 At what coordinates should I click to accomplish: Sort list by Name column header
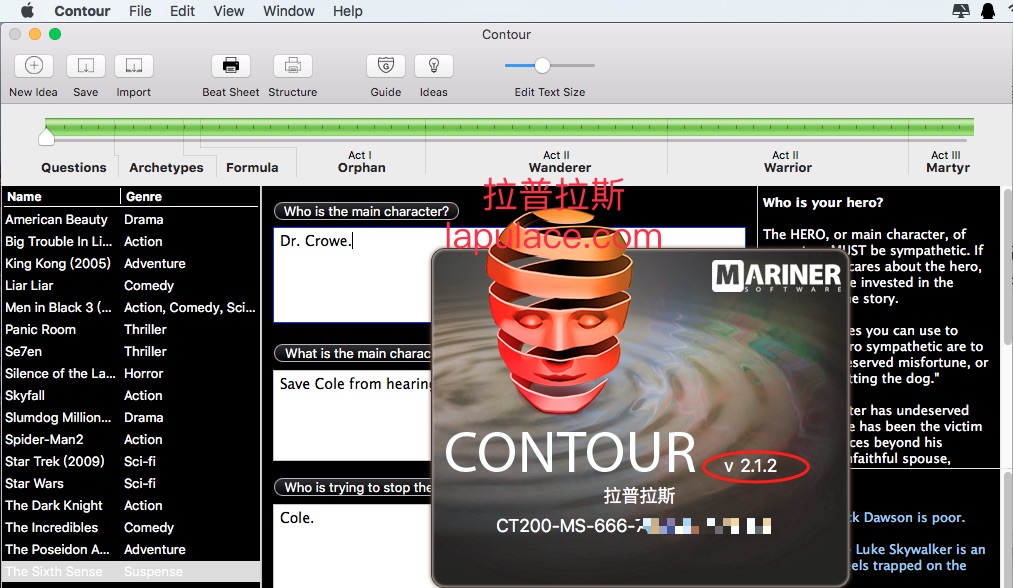point(61,196)
